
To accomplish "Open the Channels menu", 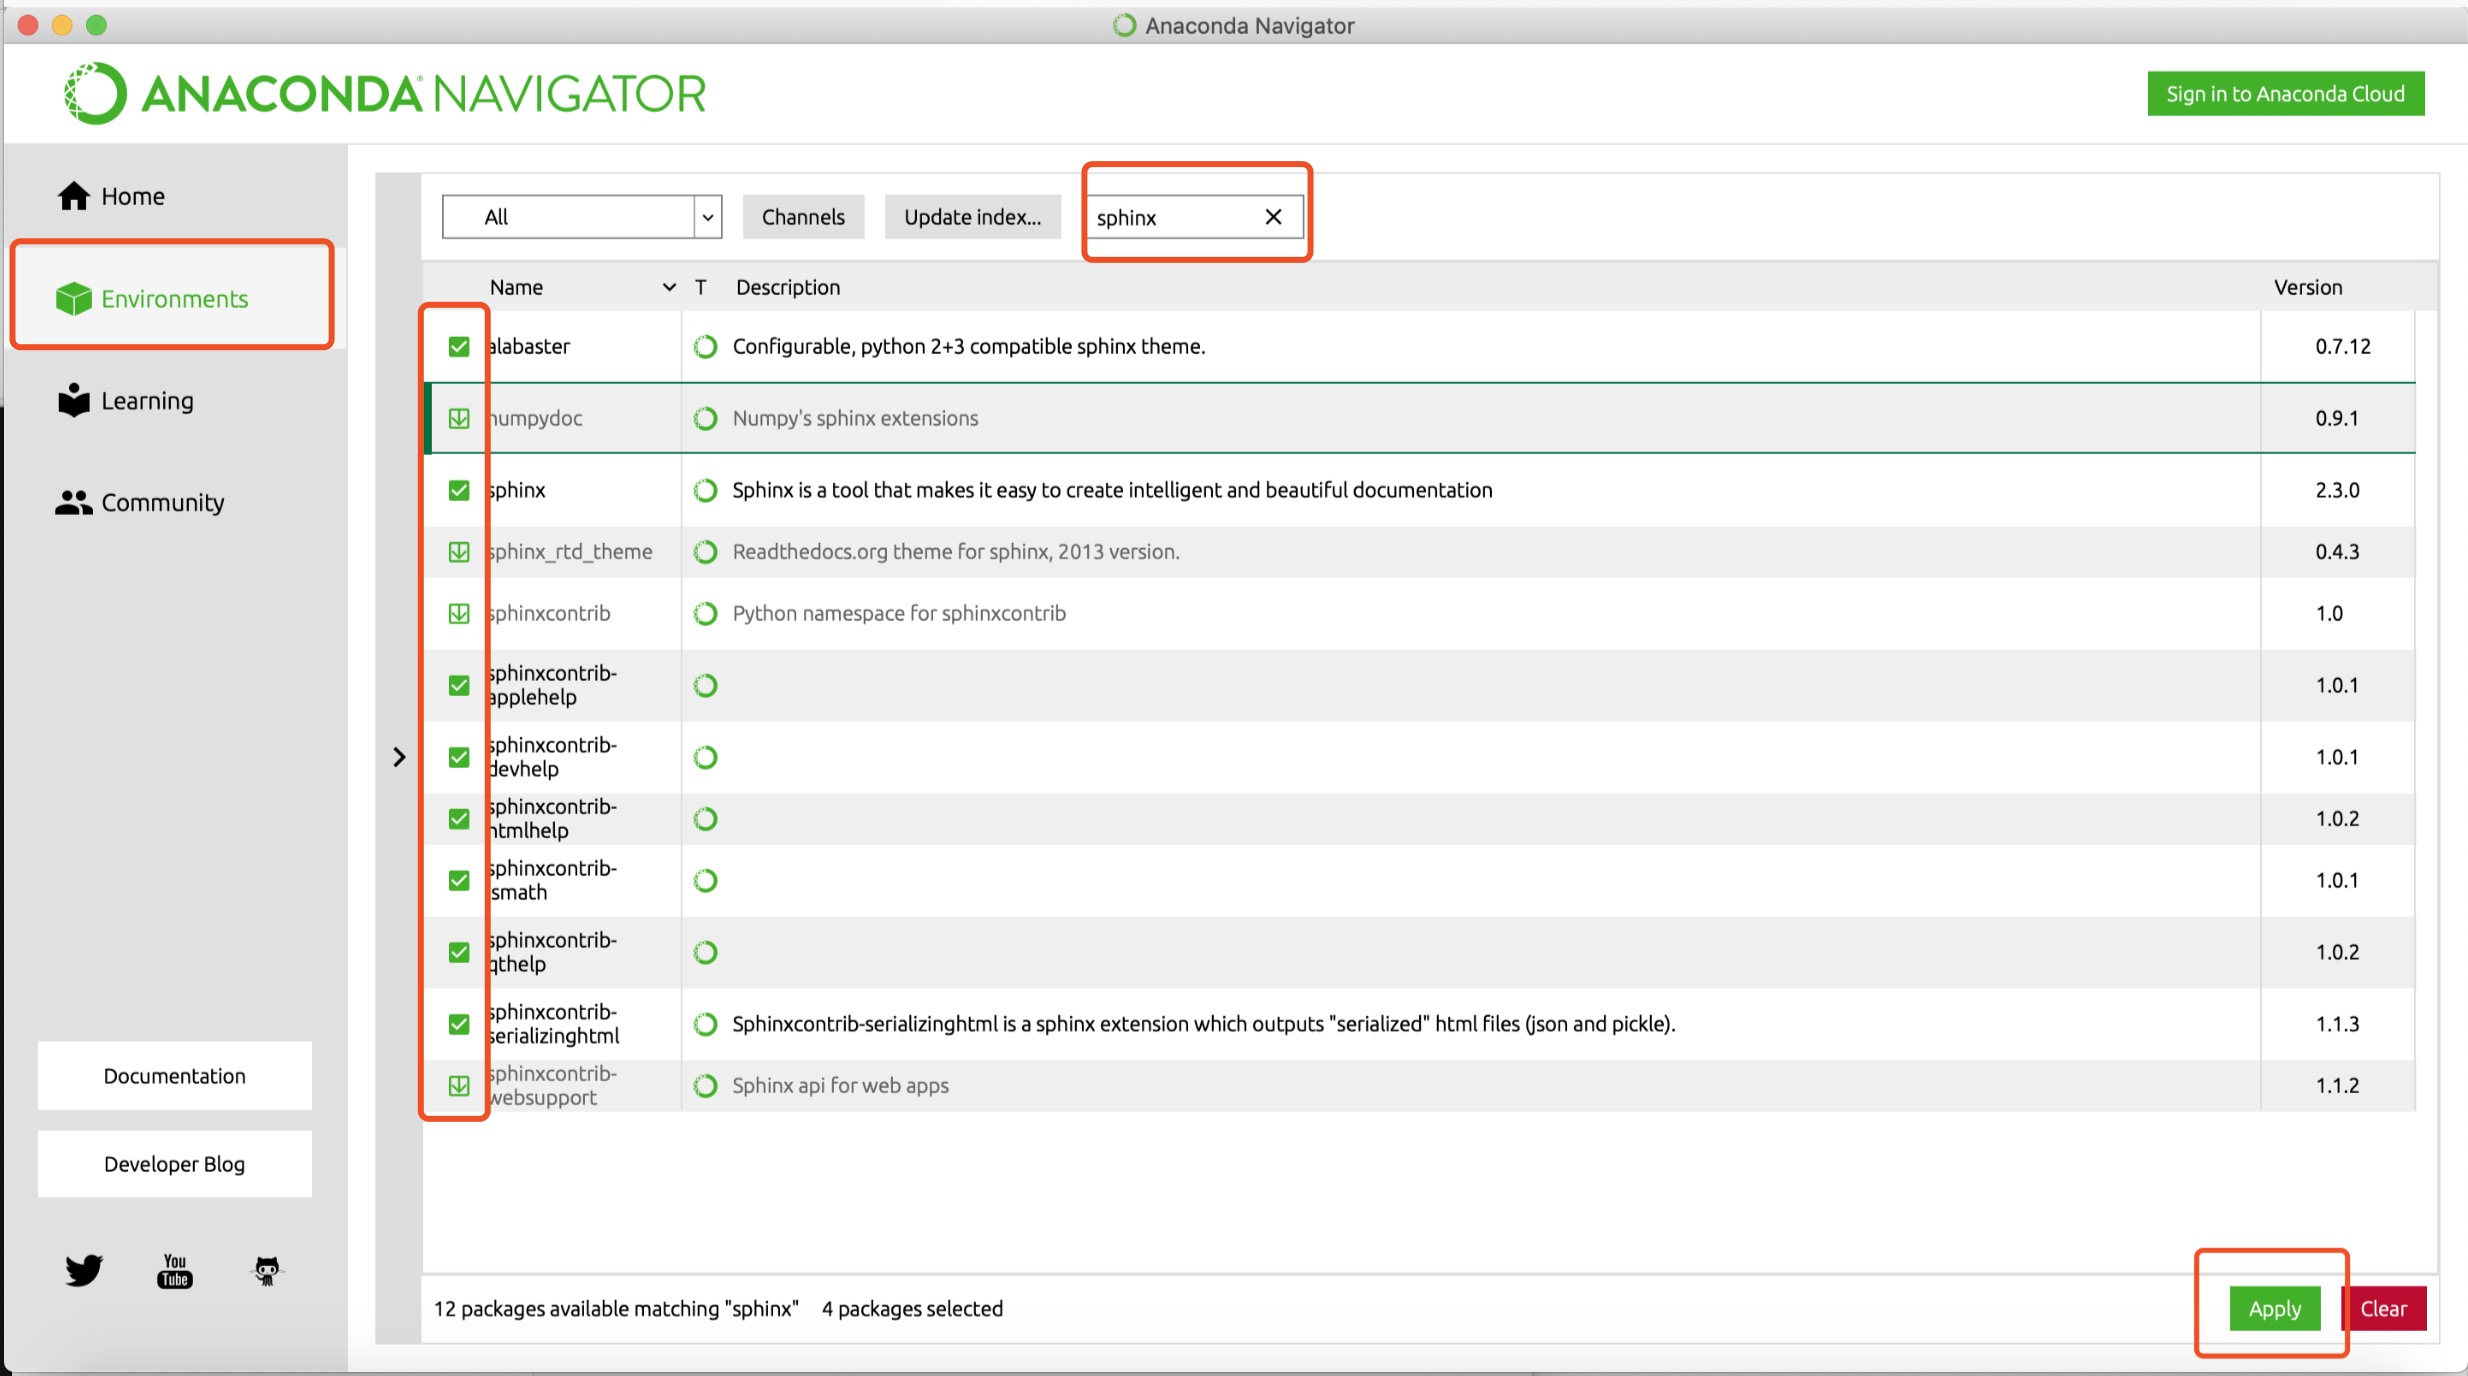I will [802, 216].
